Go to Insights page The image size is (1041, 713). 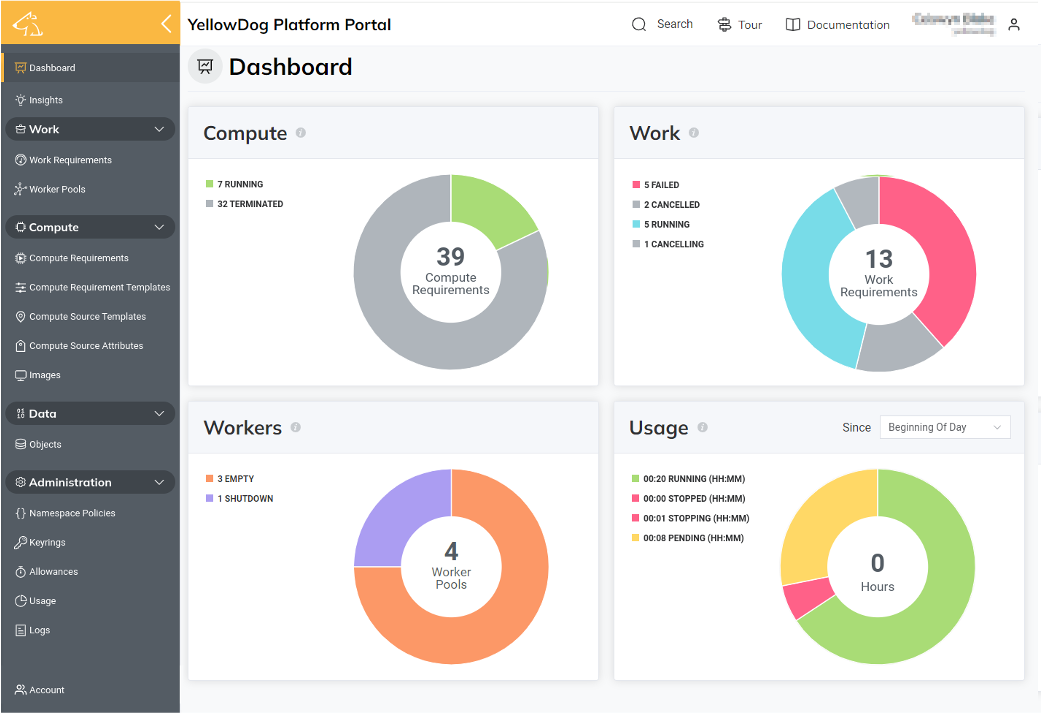coord(46,100)
